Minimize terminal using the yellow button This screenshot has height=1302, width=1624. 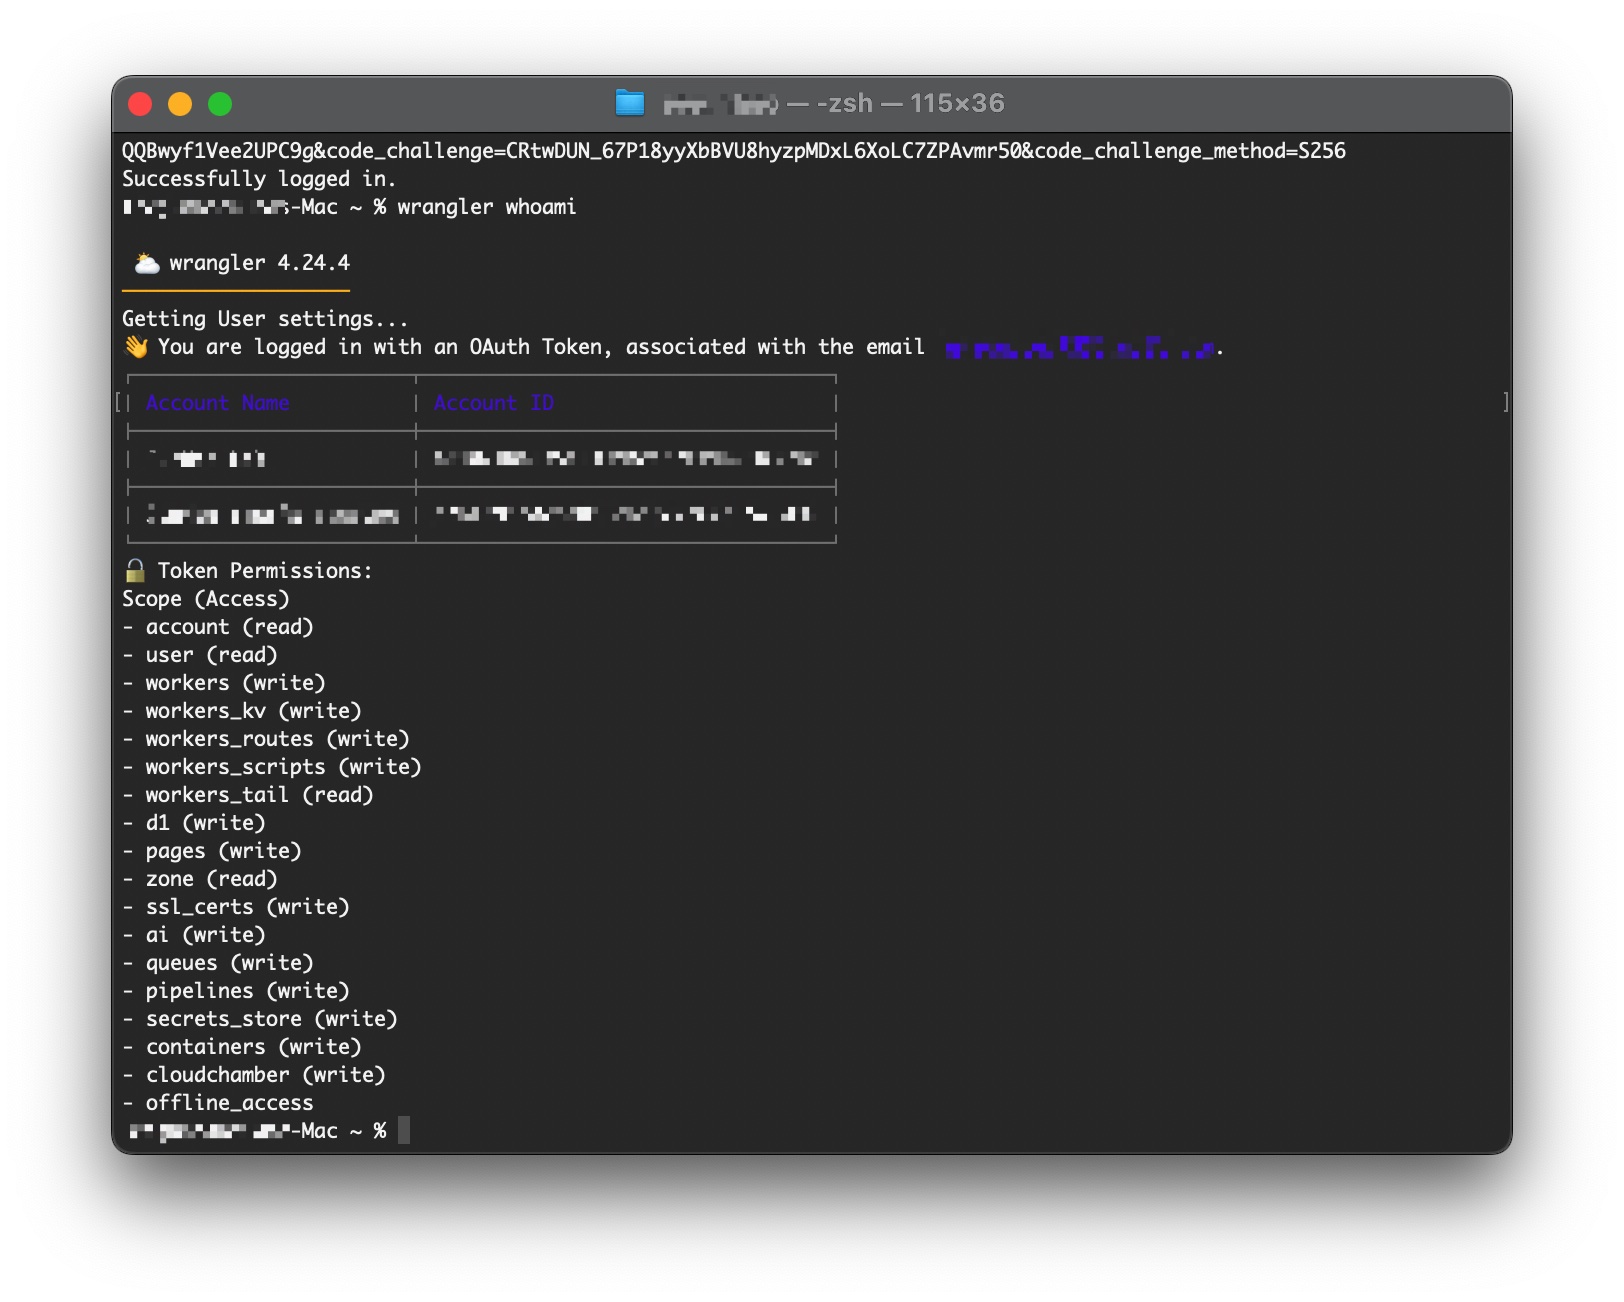(x=180, y=104)
